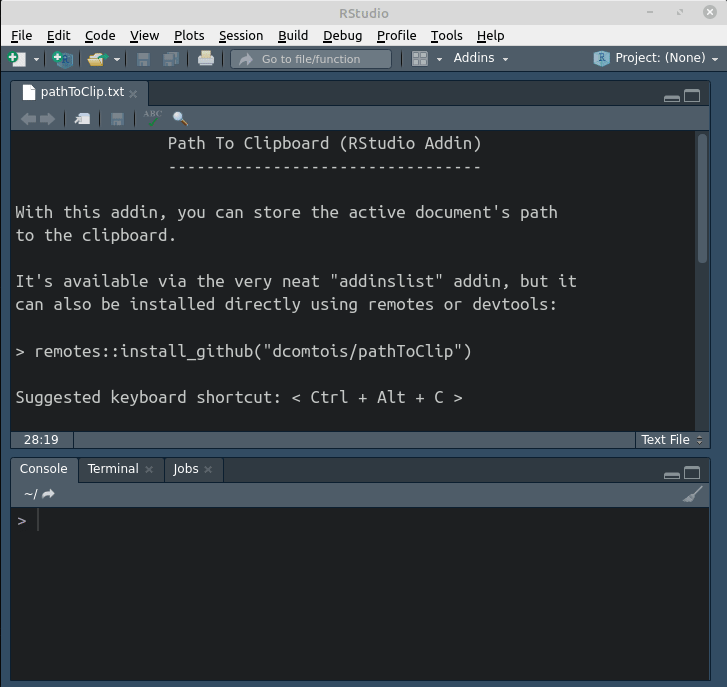Open the Tools menu
This screenshot has height=687, width=727.
(446, 36)
